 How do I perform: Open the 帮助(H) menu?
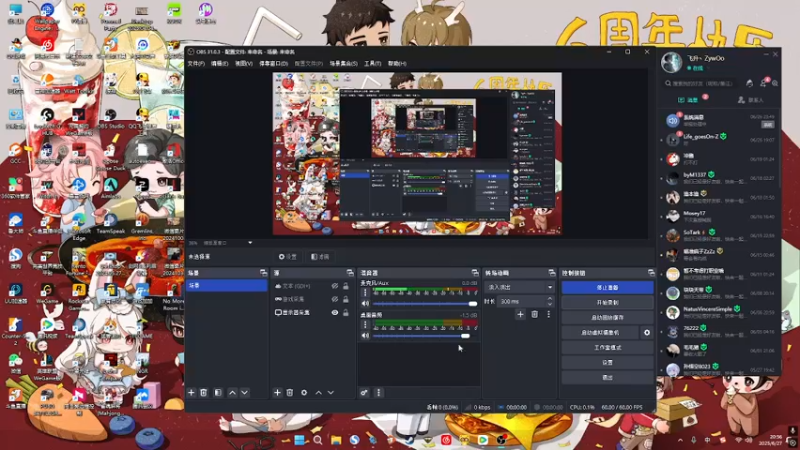coord(397,64)
